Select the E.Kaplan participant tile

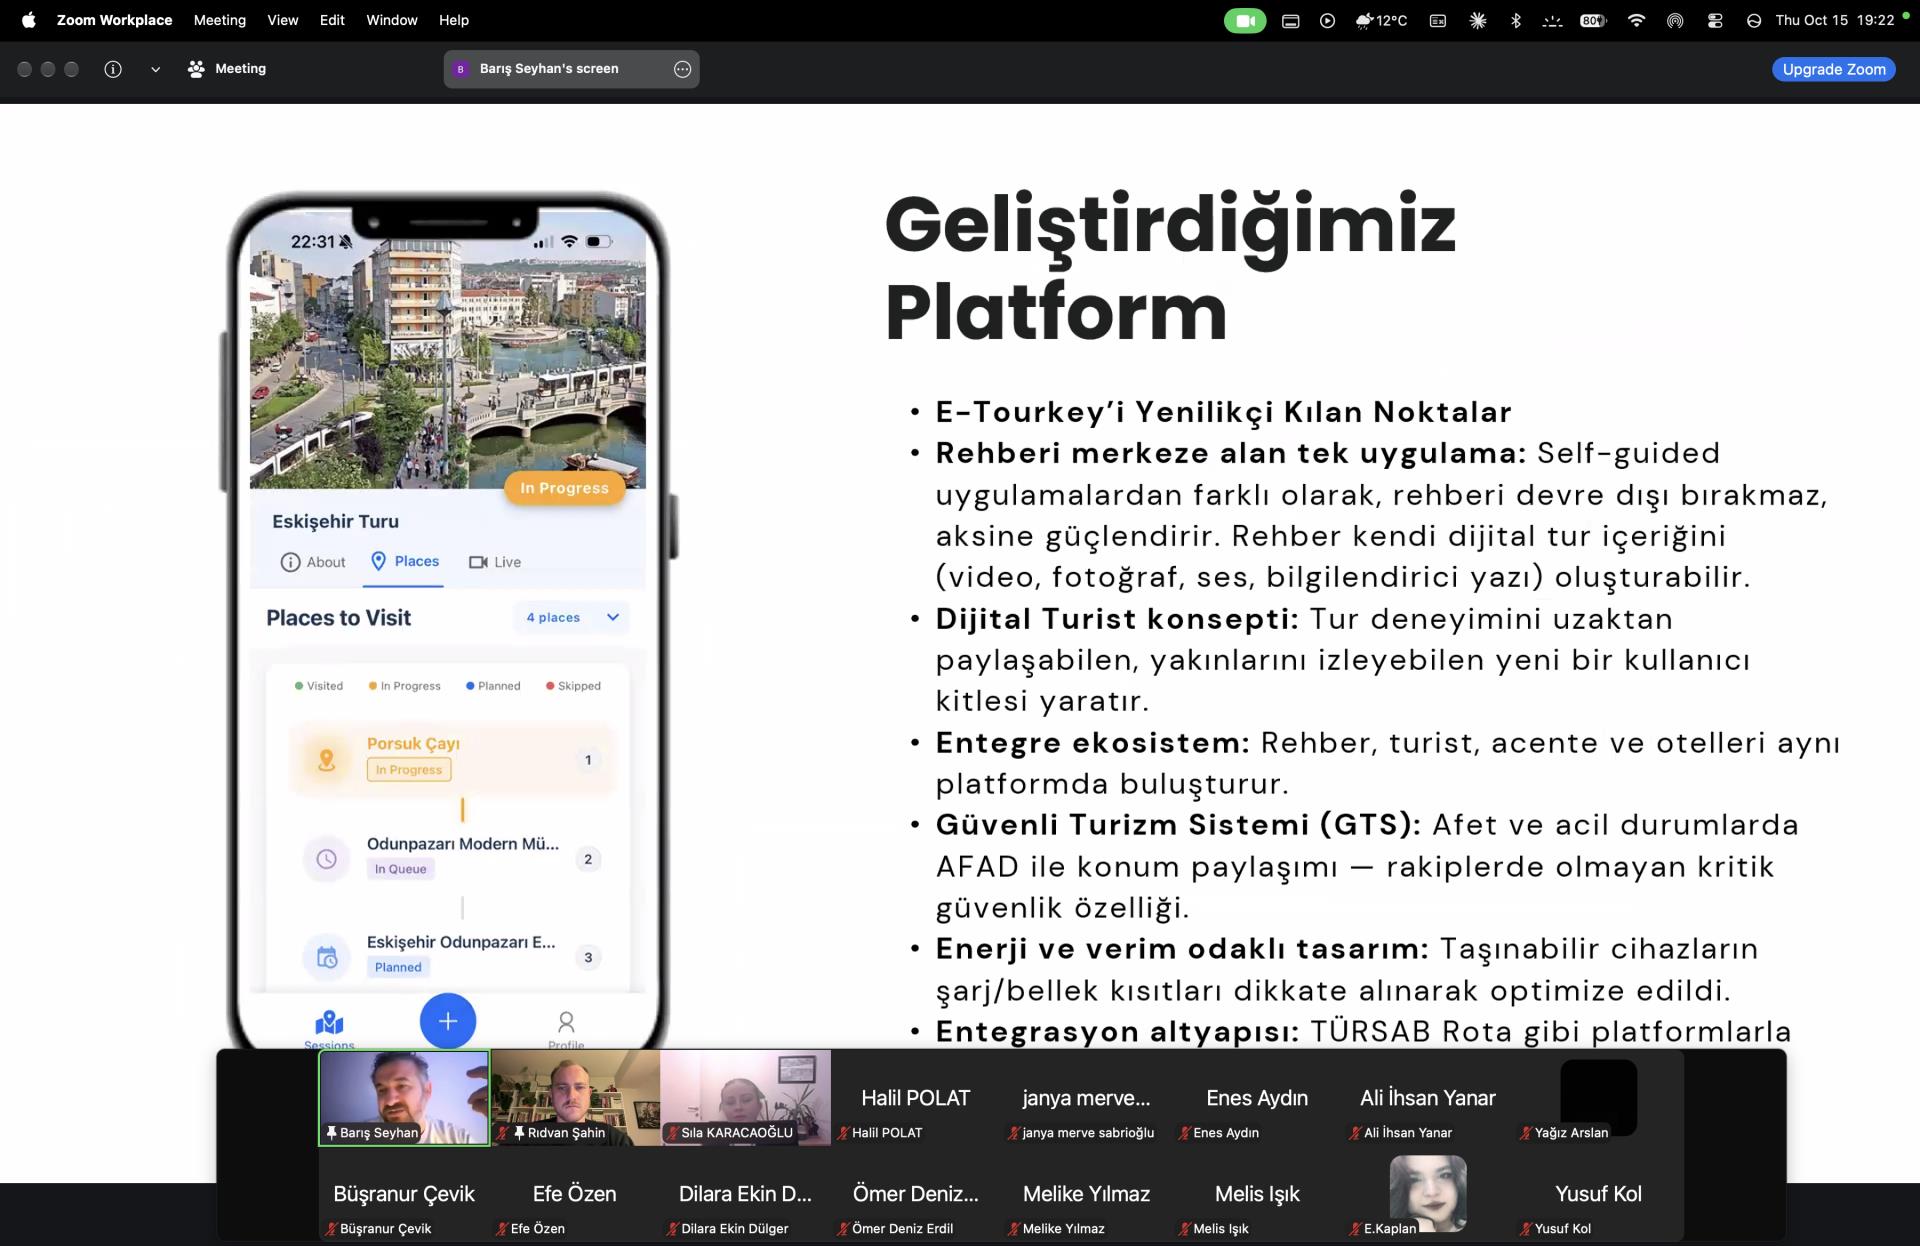point(1427,1194)
